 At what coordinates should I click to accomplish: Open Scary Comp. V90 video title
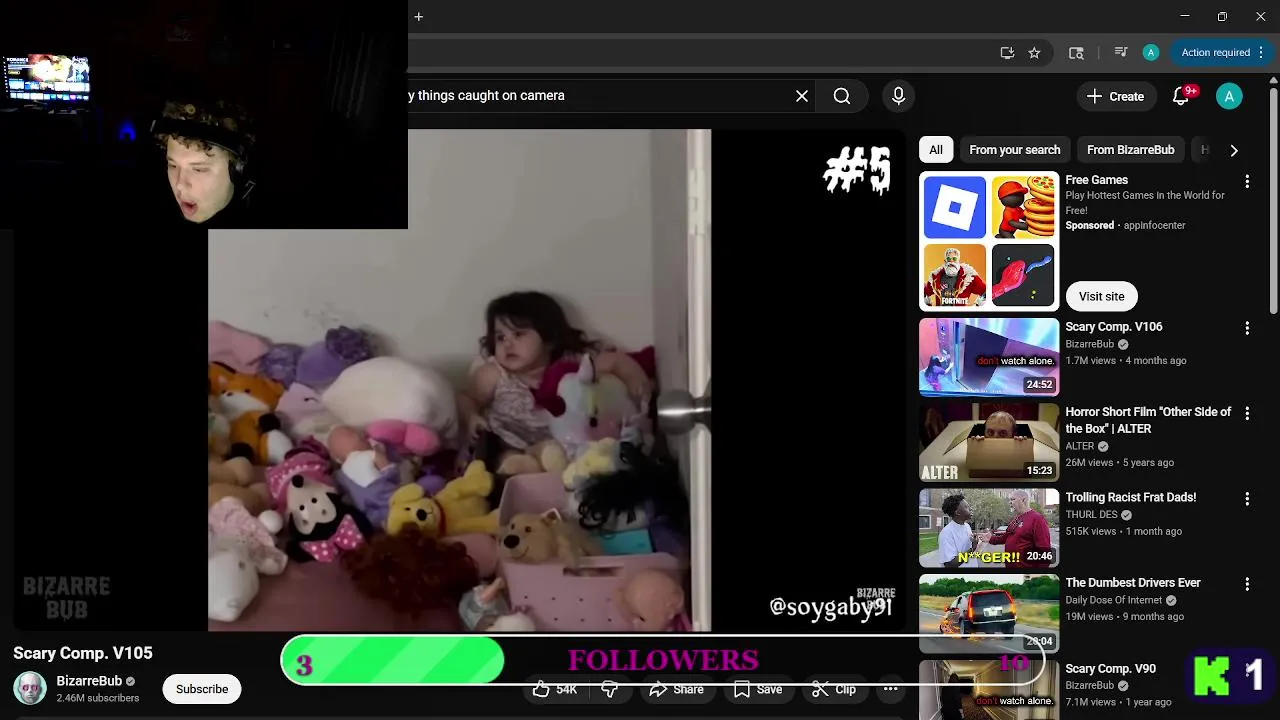pyautogui.click(x=1110, y=669)
